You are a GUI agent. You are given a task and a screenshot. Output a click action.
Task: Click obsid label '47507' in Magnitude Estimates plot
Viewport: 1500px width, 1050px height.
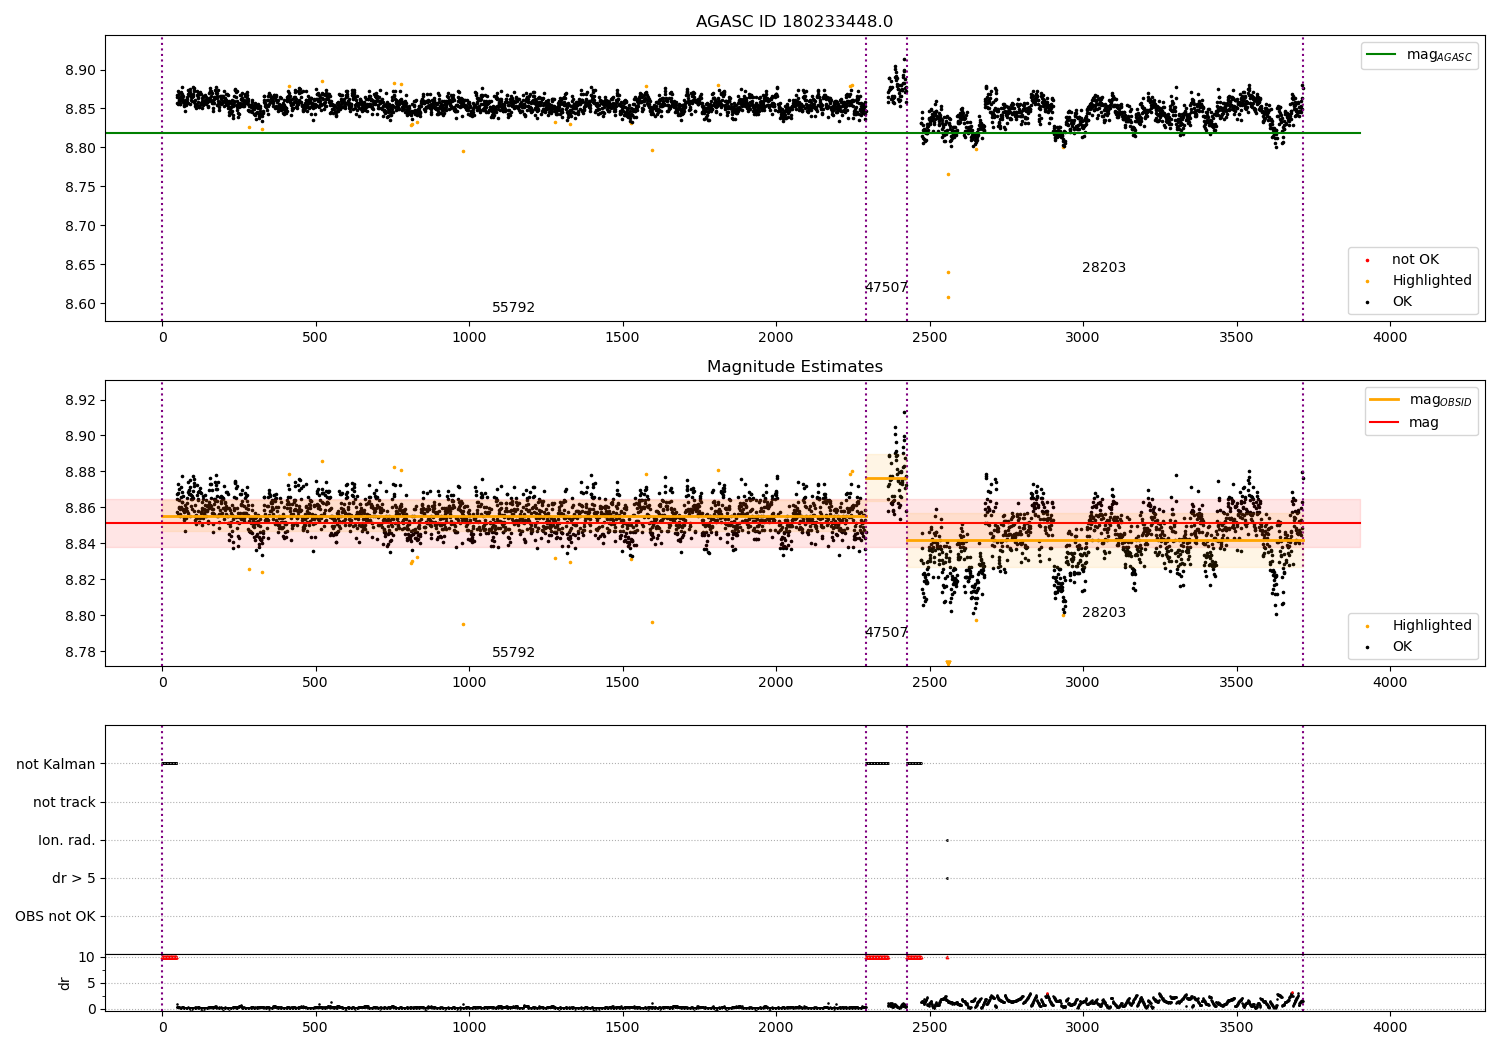coord(886,633)
